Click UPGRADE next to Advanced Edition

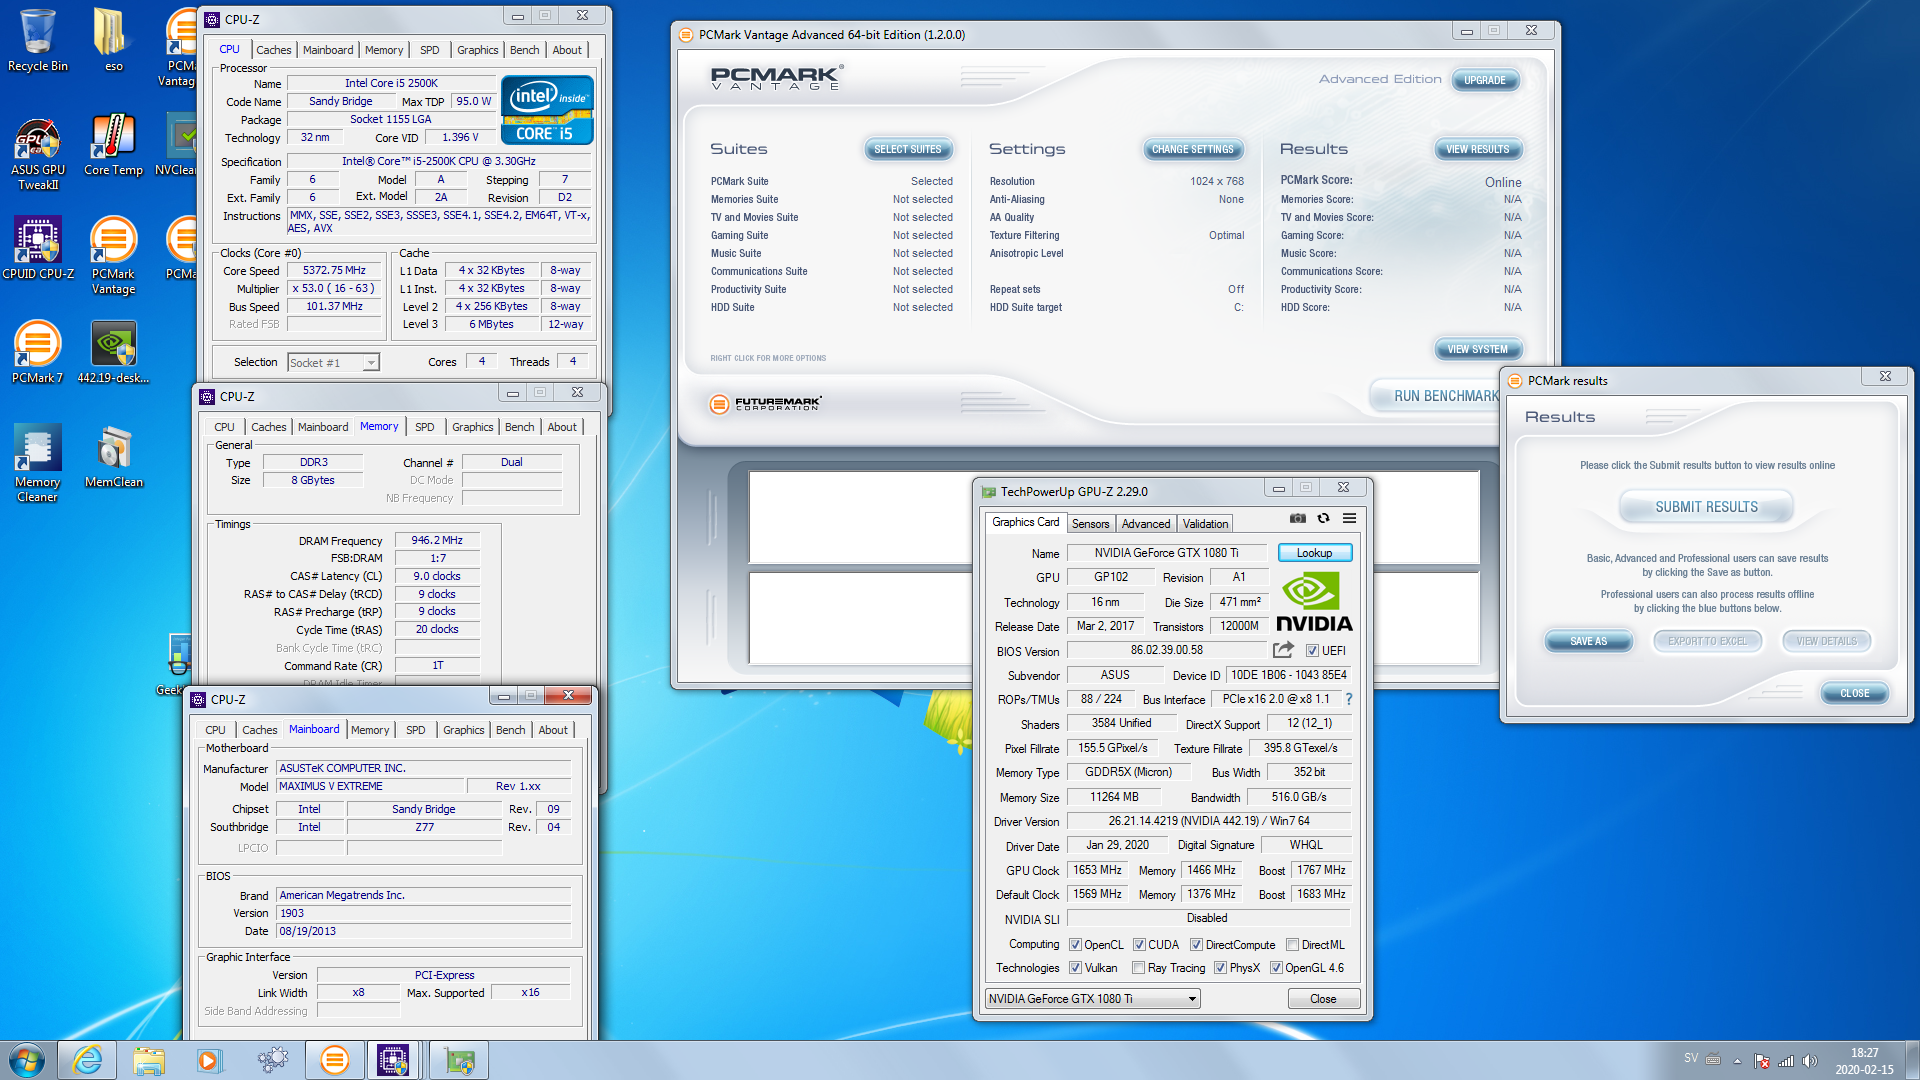(1484, 81)
